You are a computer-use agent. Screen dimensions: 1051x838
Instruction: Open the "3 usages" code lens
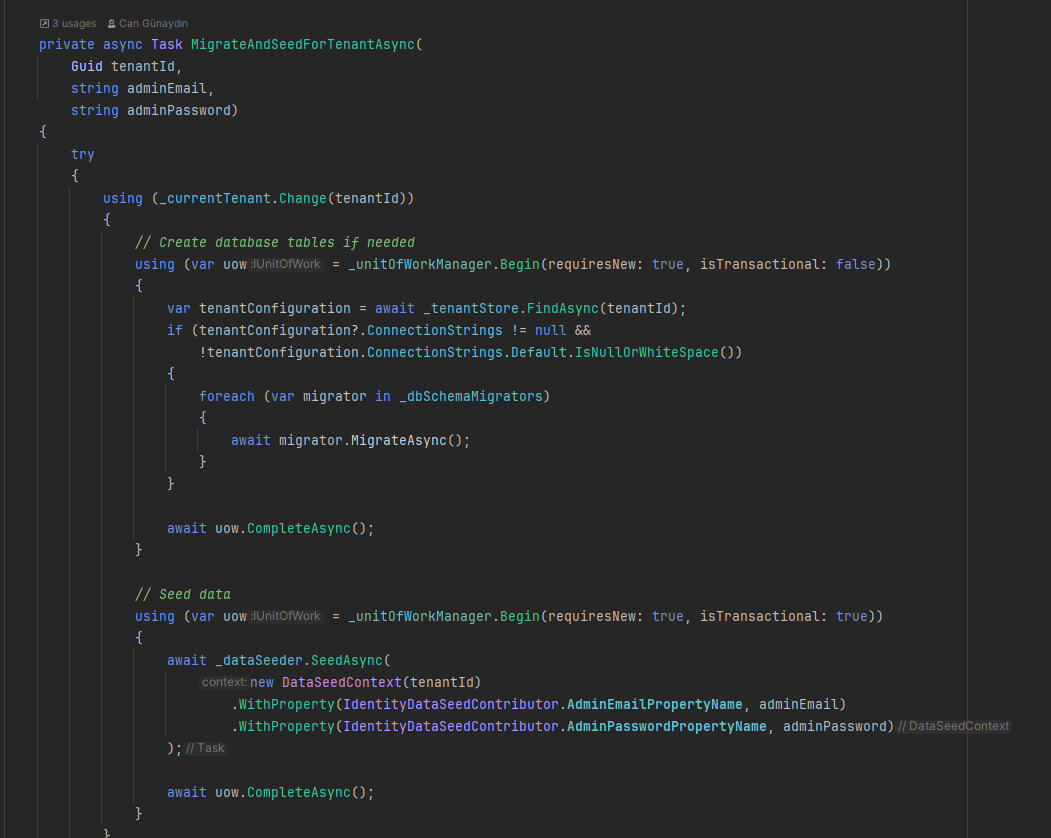(x=74, y=23)
